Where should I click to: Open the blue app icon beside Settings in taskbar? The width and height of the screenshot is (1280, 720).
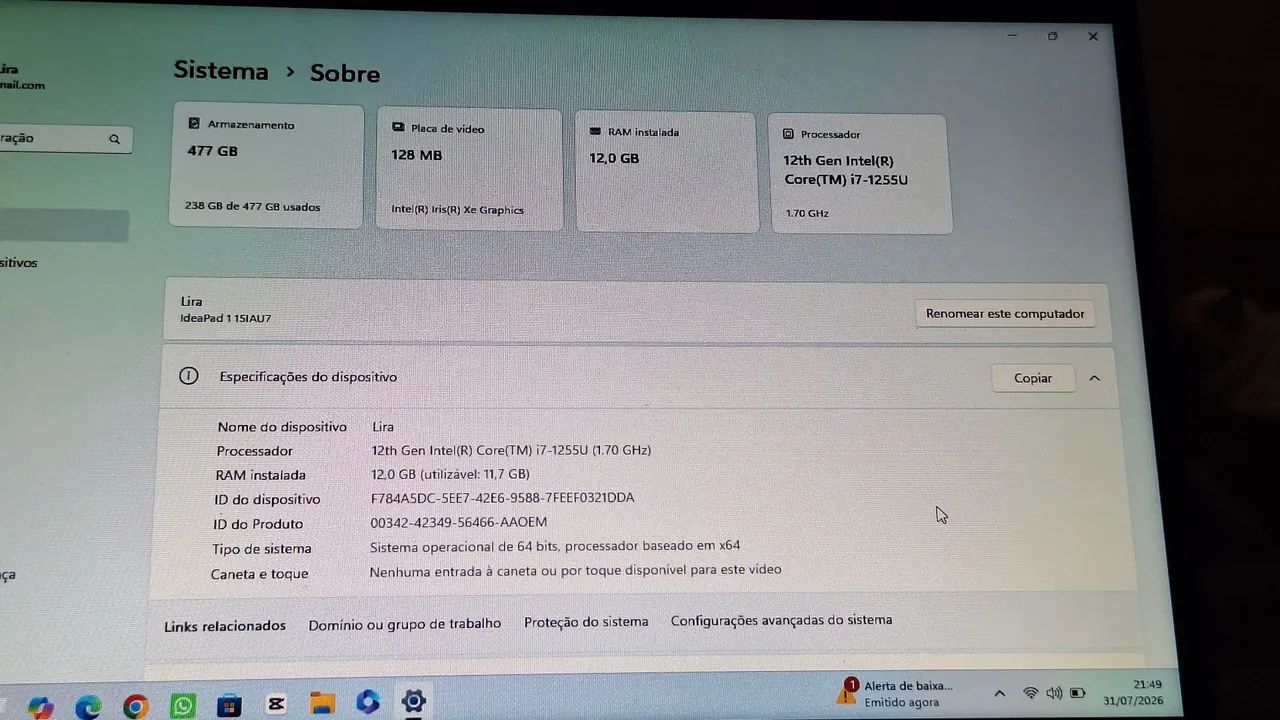[x=367, y=702]
